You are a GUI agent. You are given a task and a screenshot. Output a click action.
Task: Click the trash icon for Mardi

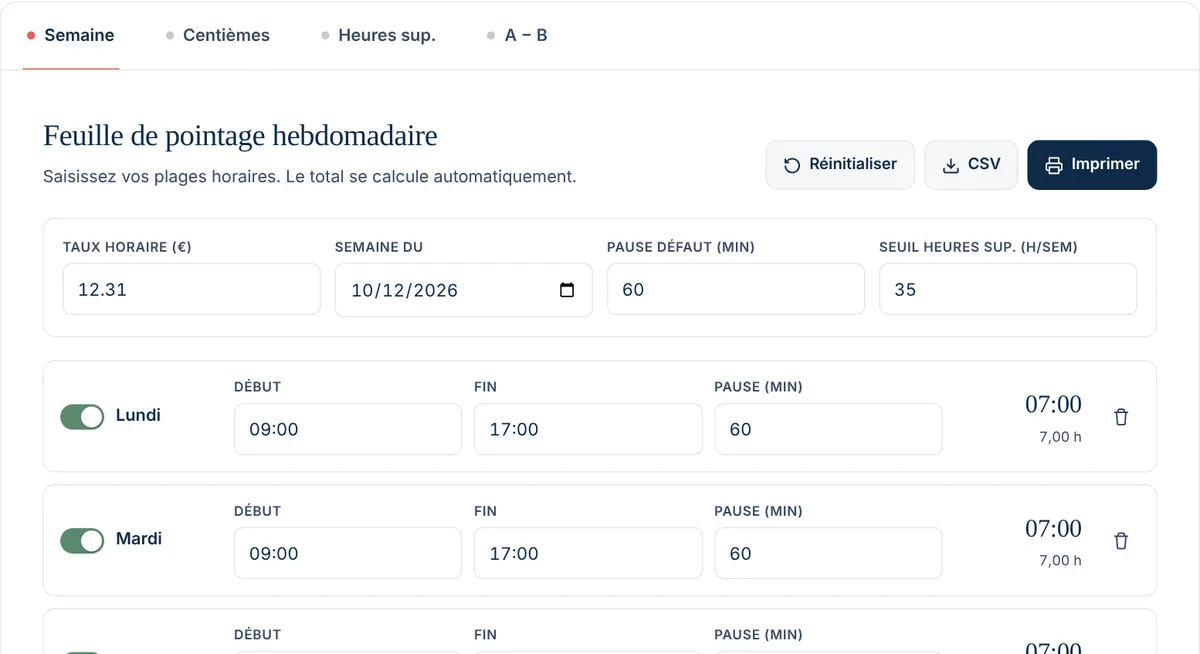pyautogui.click(x=1121, y=541)
